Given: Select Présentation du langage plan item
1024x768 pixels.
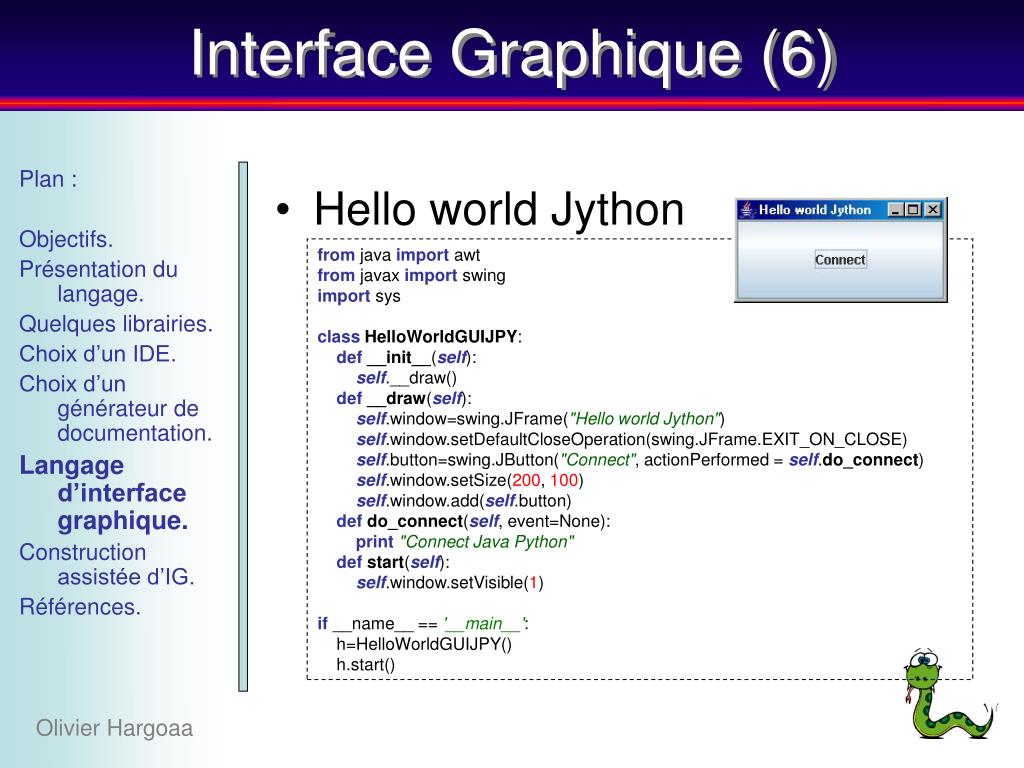Looking at the screenshot, I should (98, 281).
